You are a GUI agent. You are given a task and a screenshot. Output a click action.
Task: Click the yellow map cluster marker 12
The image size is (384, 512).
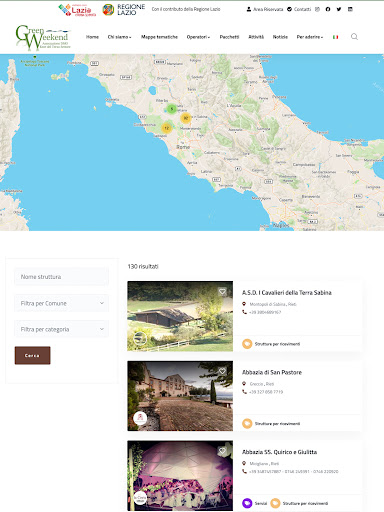click(167, 128)
